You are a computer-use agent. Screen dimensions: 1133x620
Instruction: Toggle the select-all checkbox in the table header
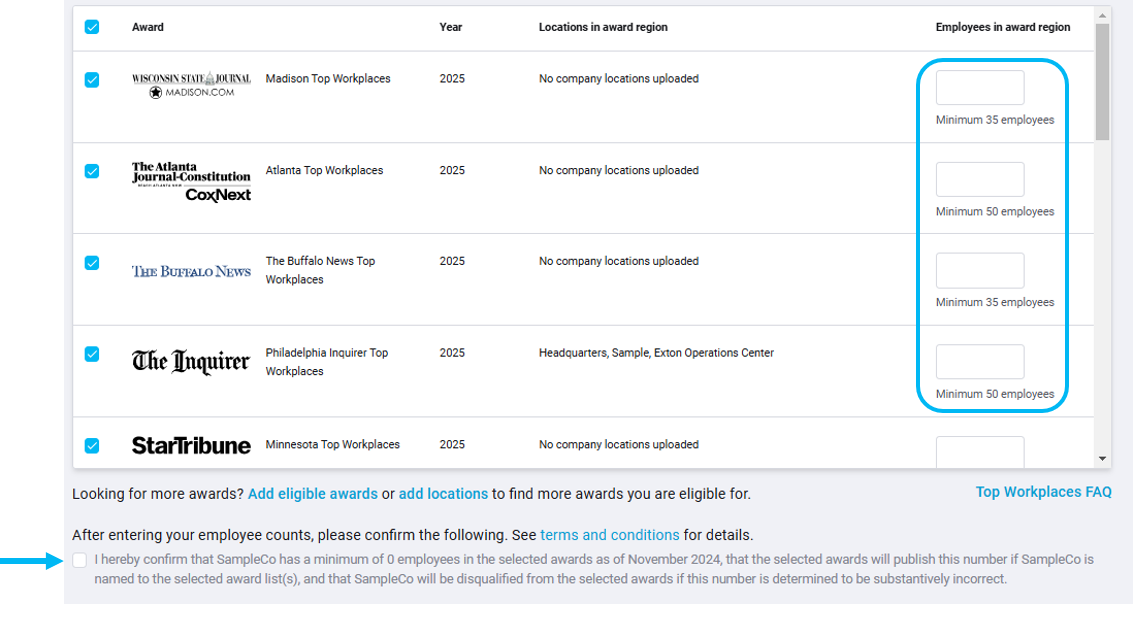click(x=92, y=27)
